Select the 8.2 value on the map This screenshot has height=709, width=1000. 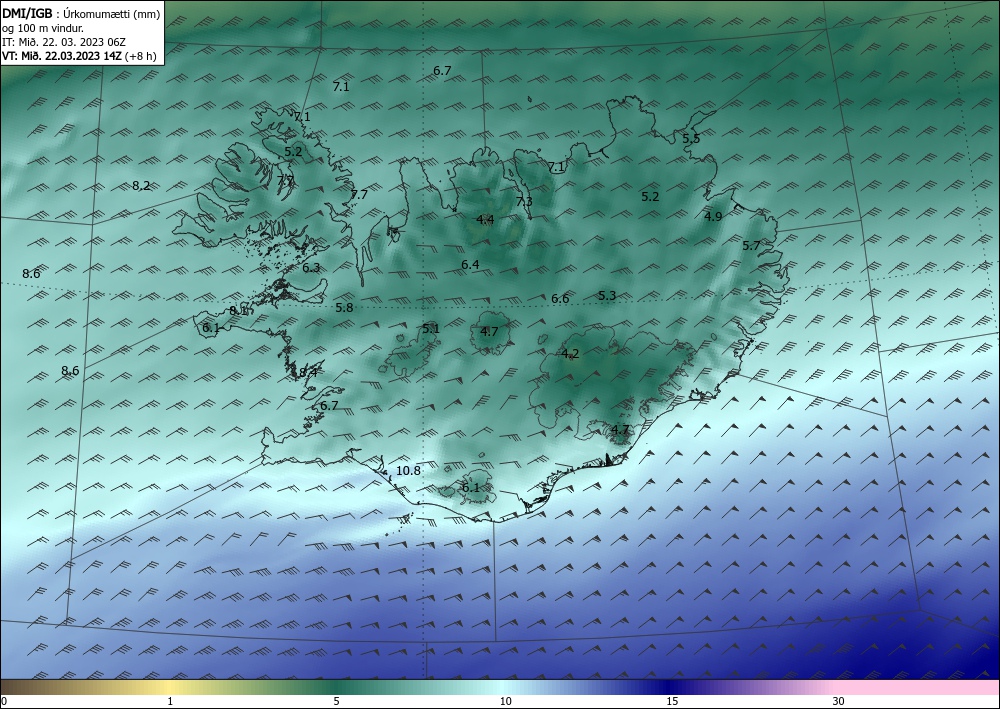pos(142,186)
